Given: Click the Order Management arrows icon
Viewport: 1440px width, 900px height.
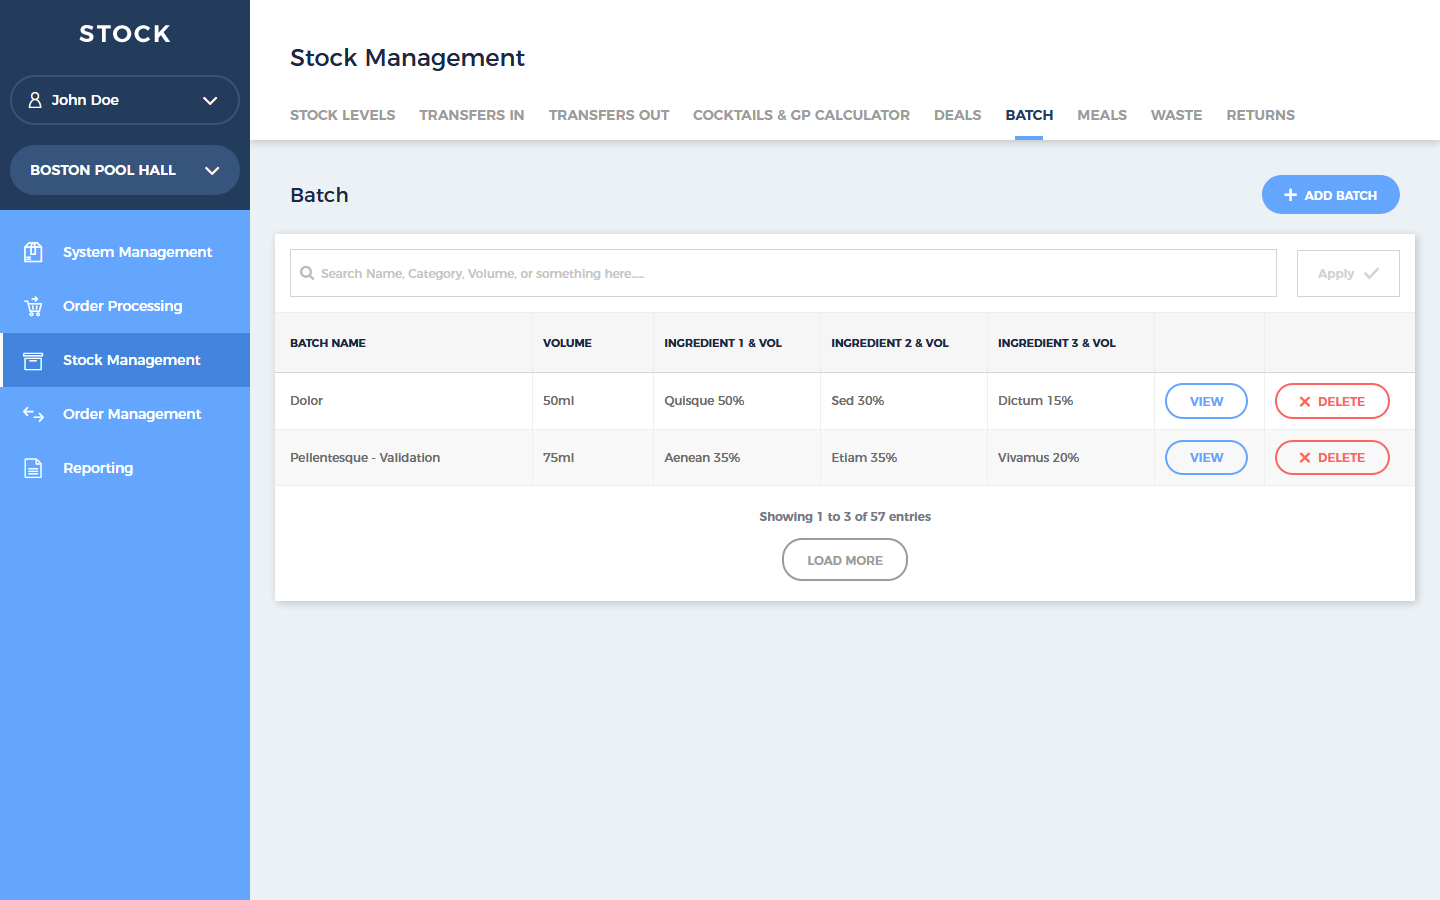Looking at the screenshot, I should click(x=33, y=414).
